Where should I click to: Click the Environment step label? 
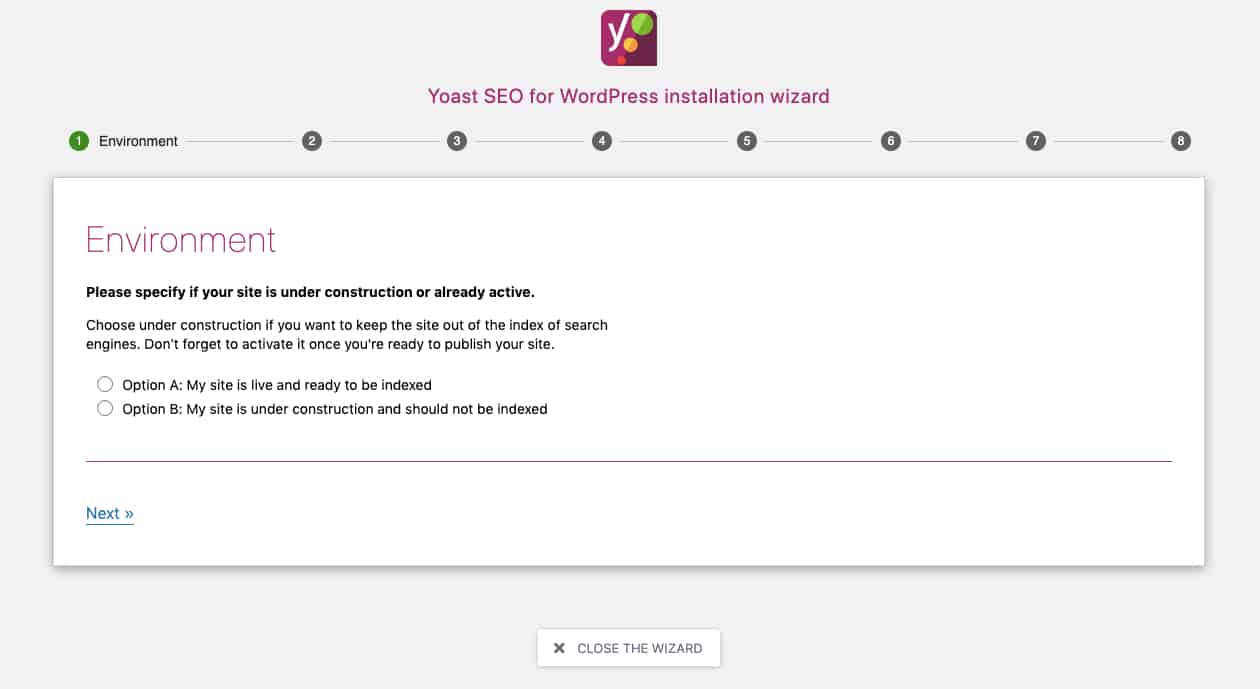pos(138,141)
